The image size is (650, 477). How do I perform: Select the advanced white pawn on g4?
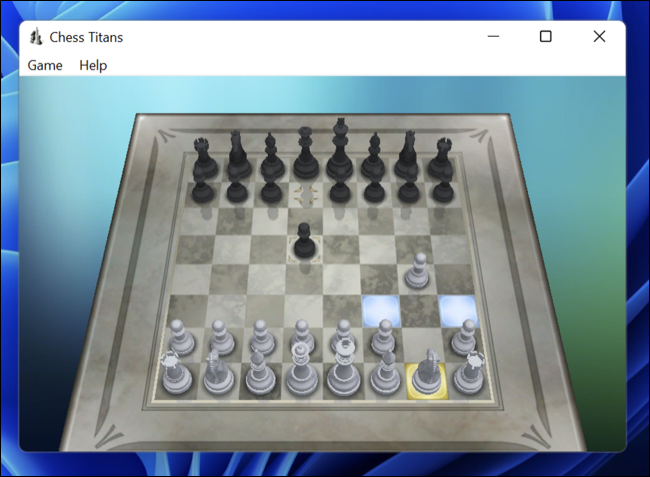point(417,271)
